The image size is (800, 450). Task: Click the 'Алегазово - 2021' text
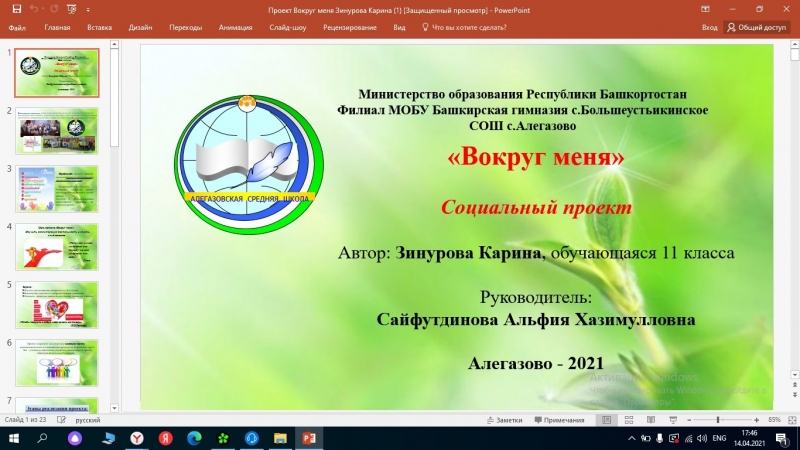[x=536, y=363]
